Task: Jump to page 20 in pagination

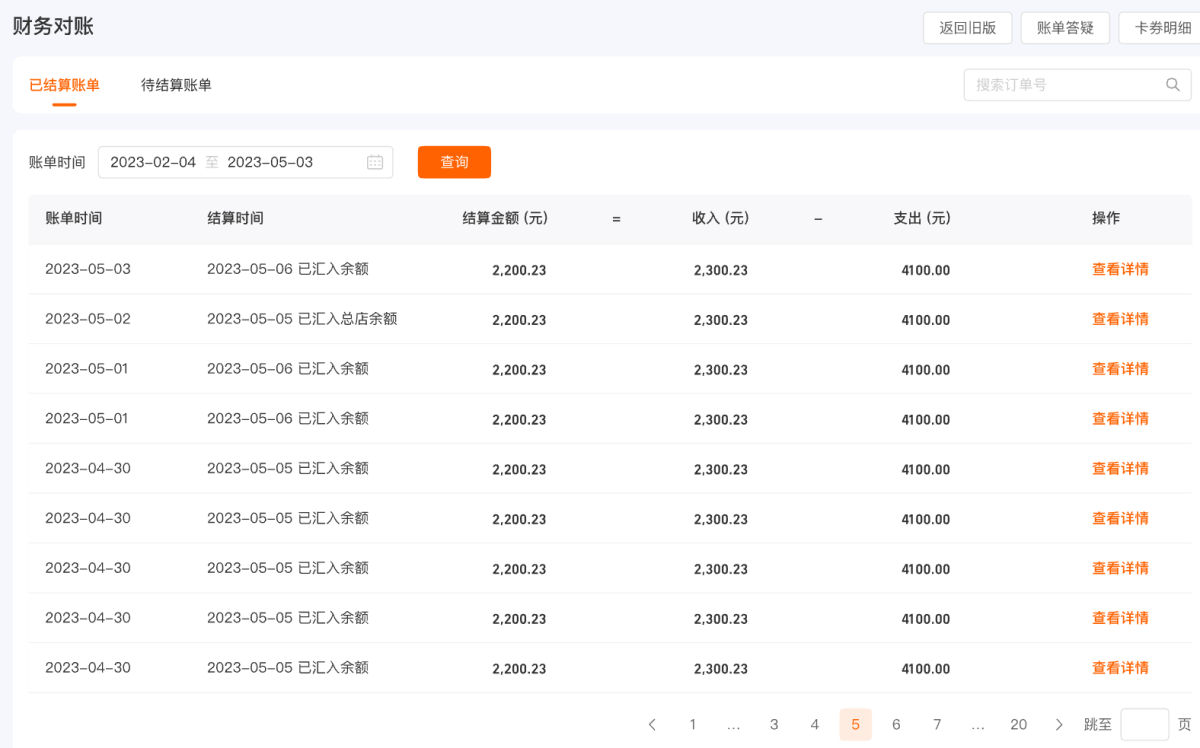Action: [x=1018, y=724]
